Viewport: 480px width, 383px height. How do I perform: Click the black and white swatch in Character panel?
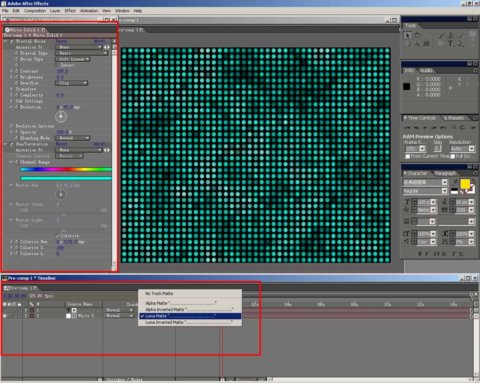coord(454,191)
